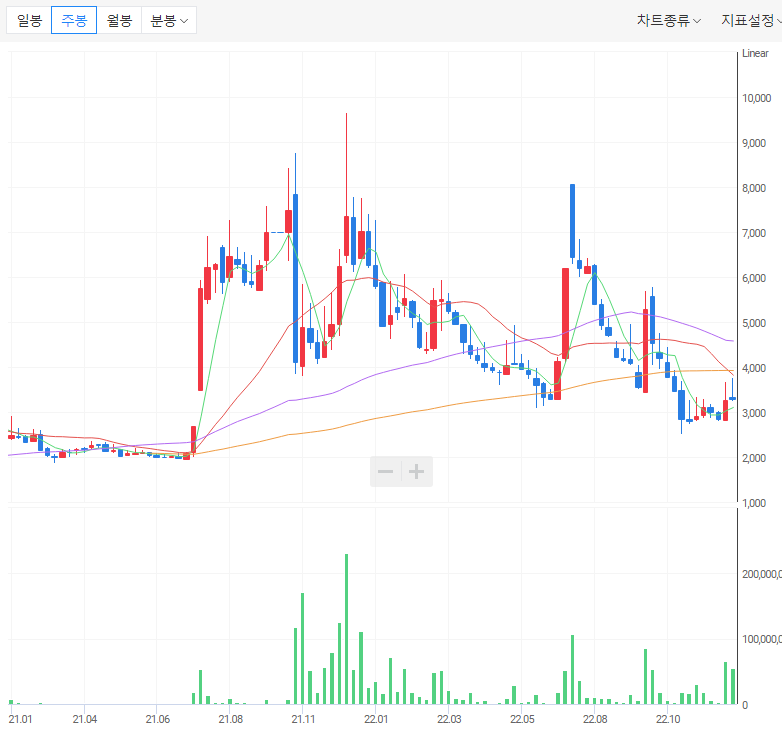782x736 pixels.
Task: Click the 7,000 price axis label
Action: [x=754, y=233]
